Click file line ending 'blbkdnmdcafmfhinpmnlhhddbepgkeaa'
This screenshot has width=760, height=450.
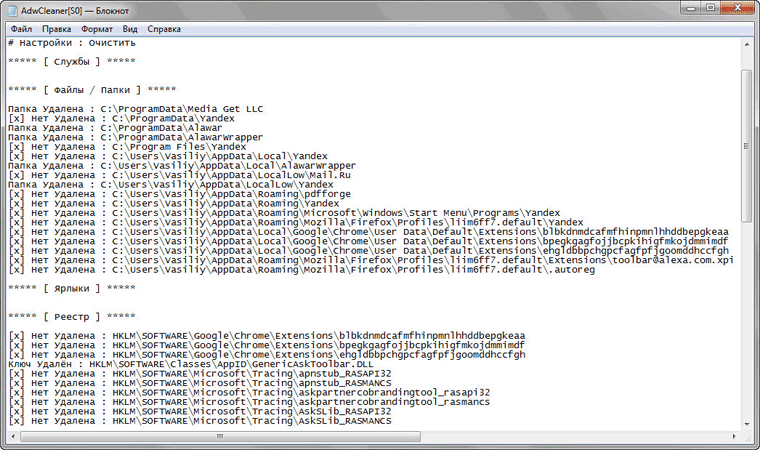pyautogui.click(x=368, y=232)
